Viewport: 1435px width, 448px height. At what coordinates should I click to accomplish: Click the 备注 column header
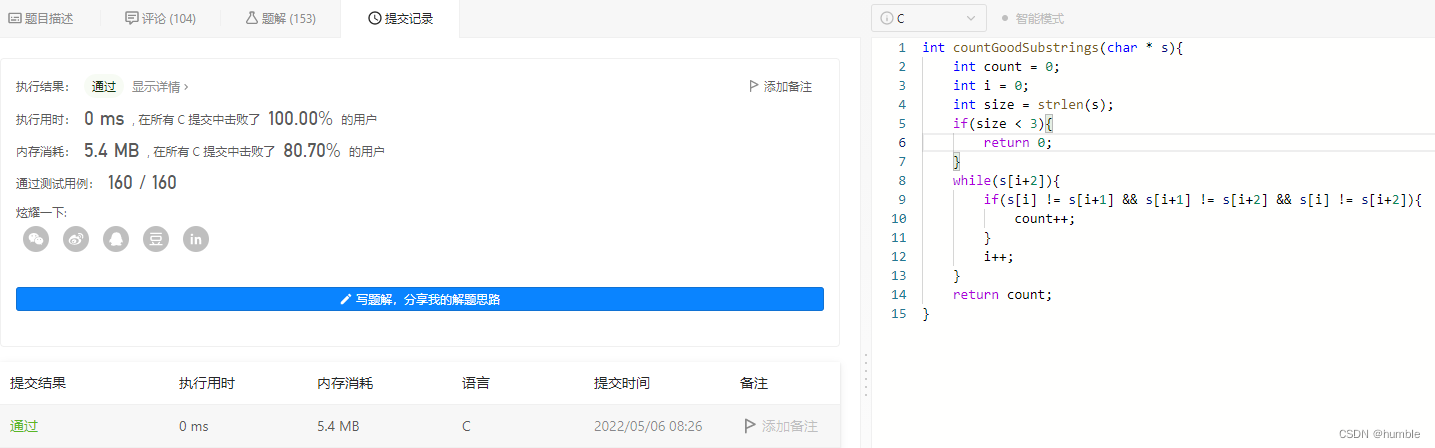click(754, 383)
